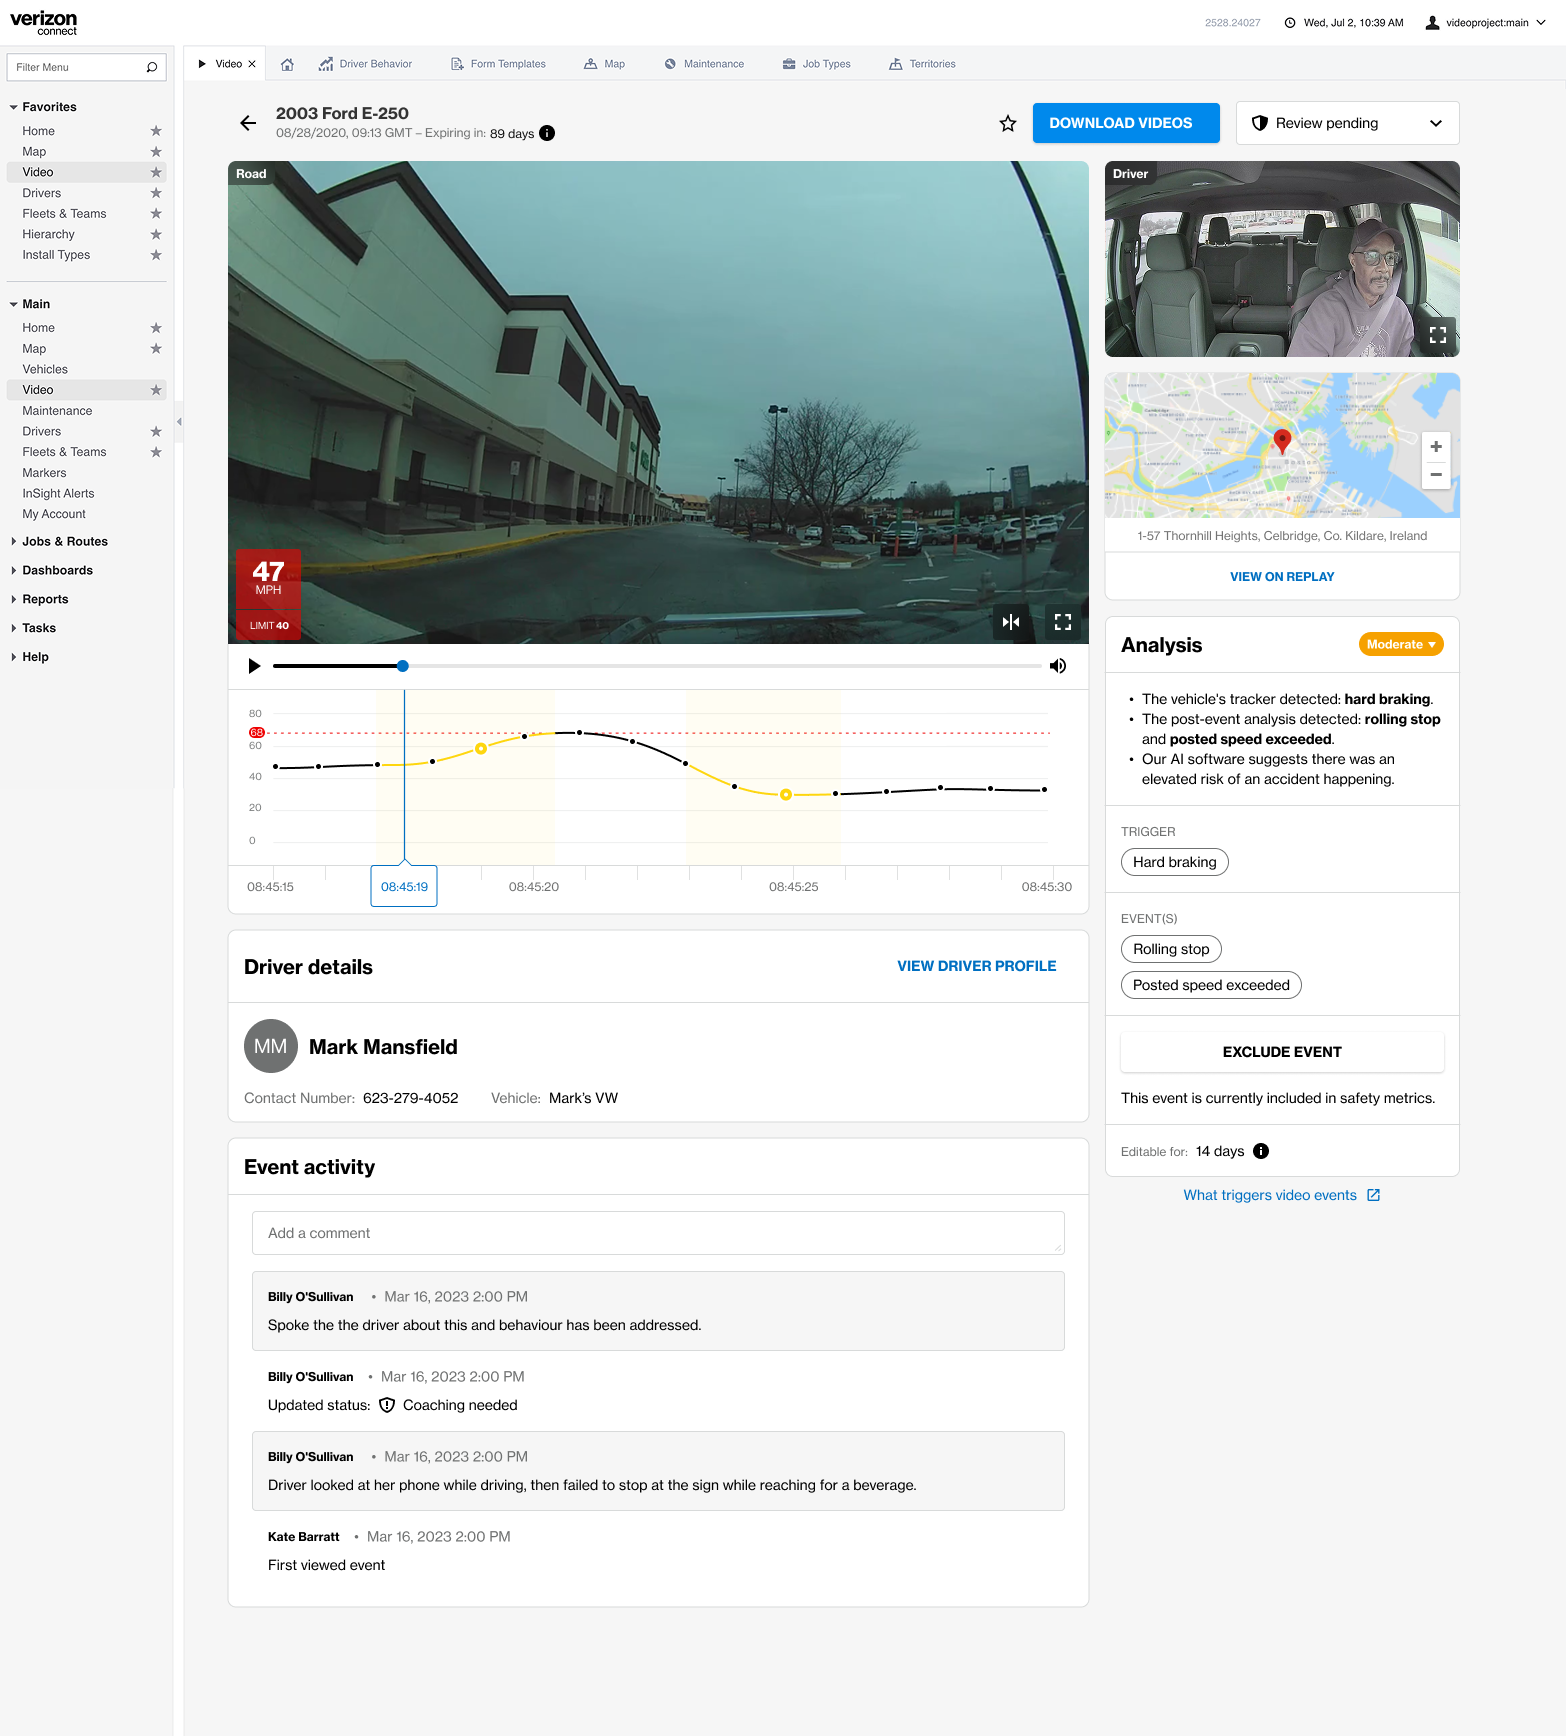The image size is (1566, 1736).
Task: Click Hard braking trigger chip
Action: click(x=1175, y=862)
